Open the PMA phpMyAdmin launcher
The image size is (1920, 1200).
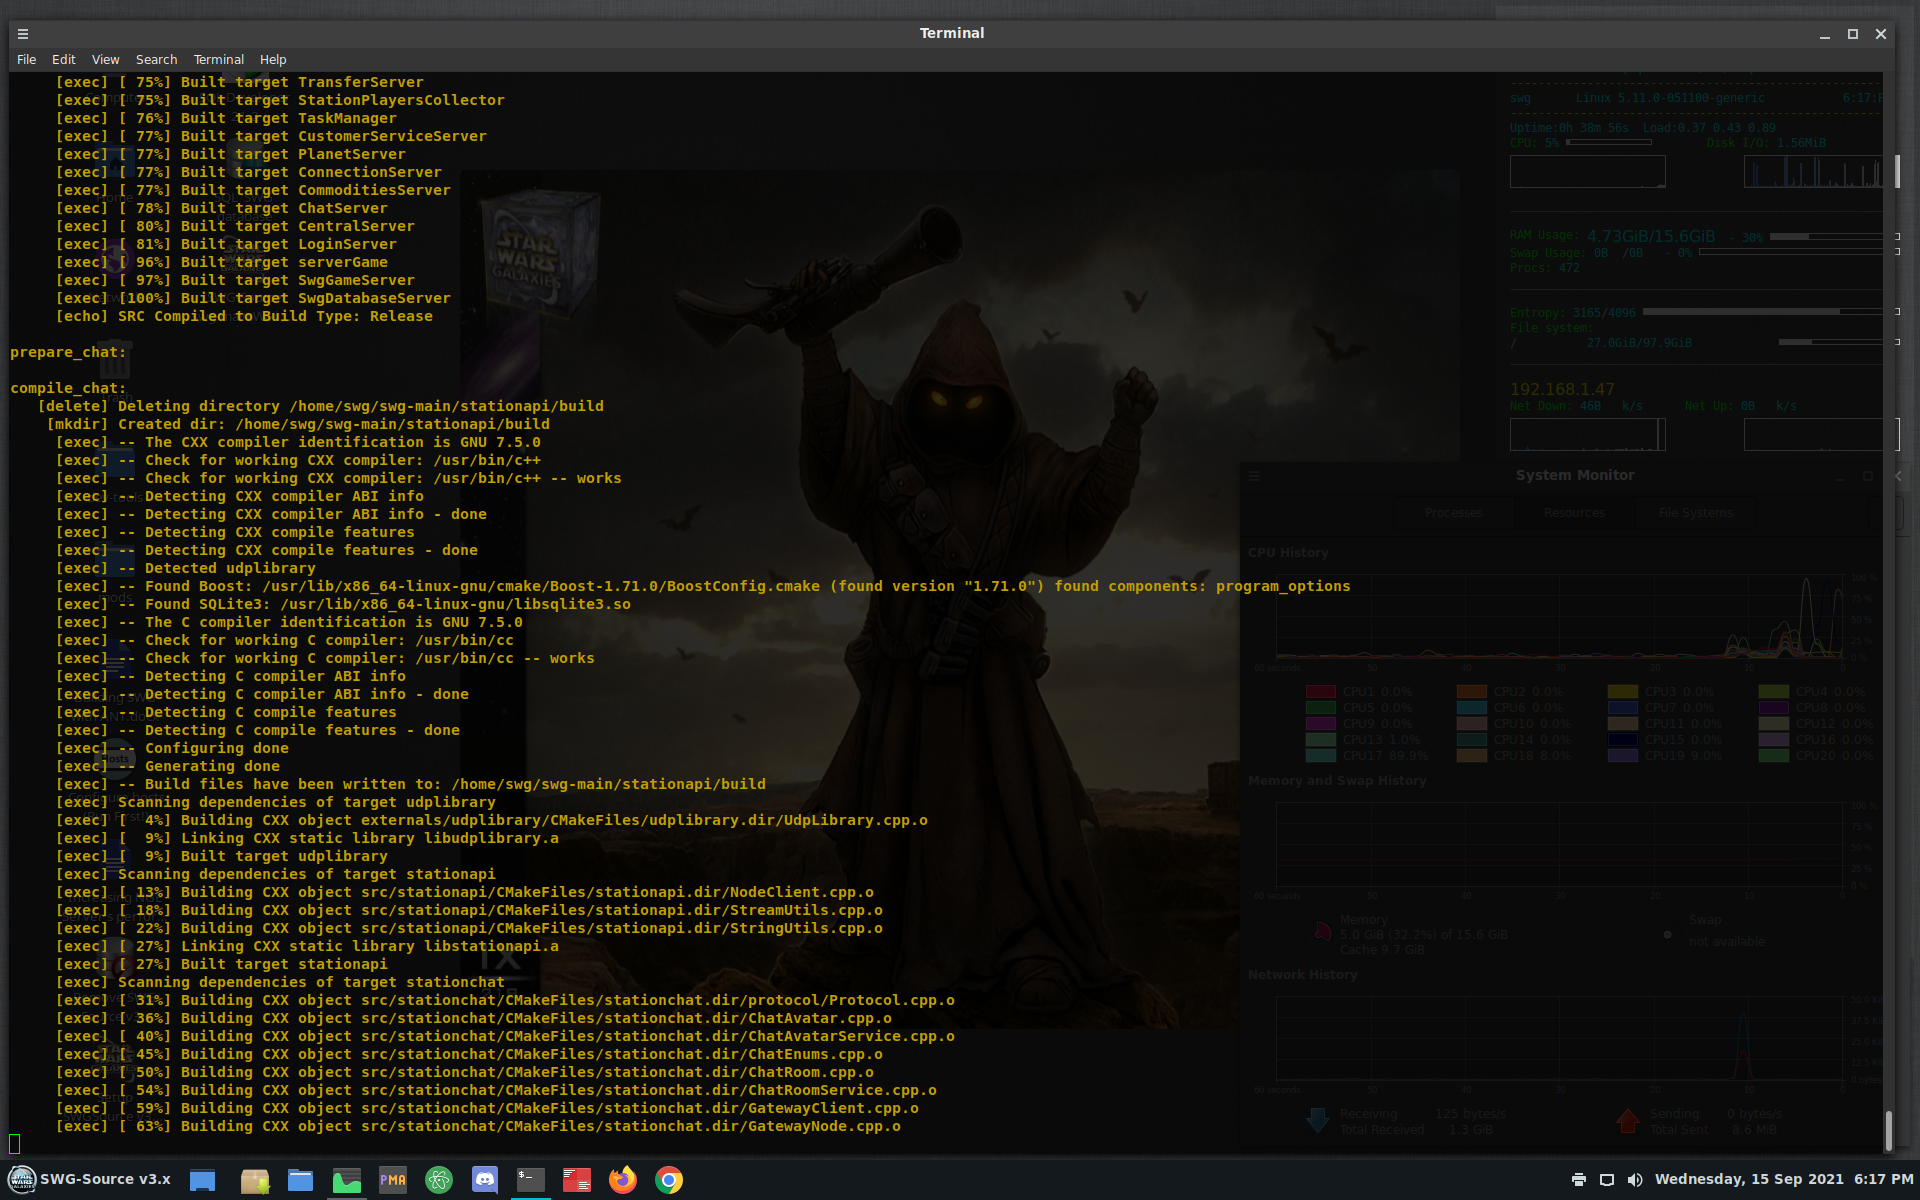click(x=393, y=1180)
